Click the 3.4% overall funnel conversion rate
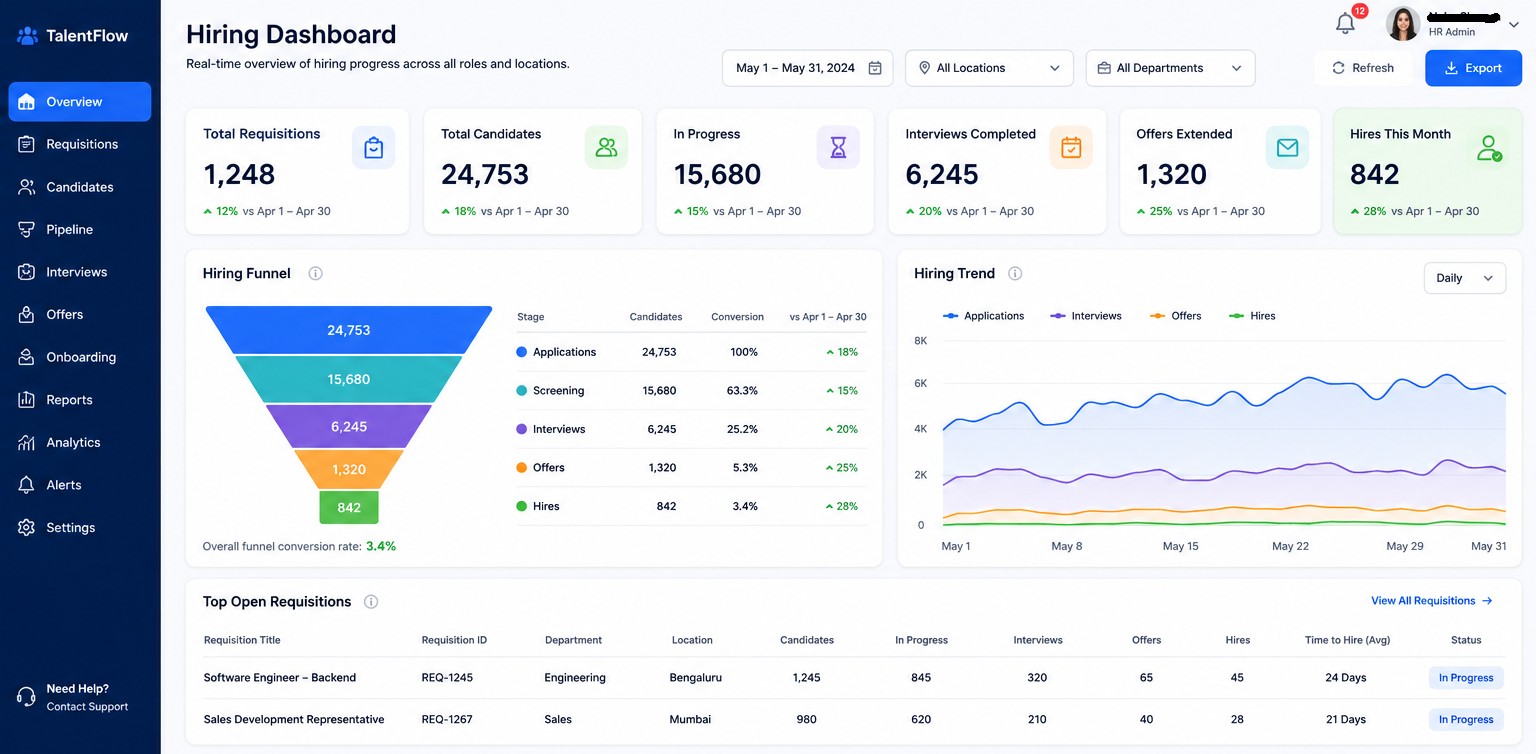The width and height of the screenshot is (1536, 754). click(381, 546)
